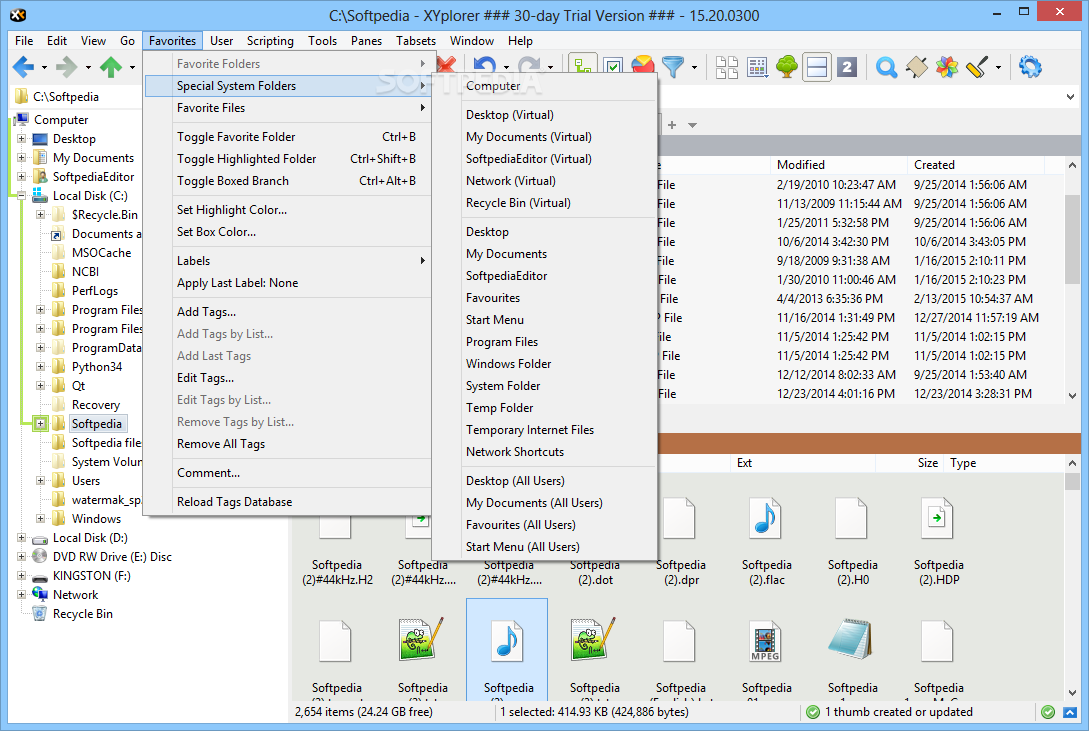Select the Softpedia (2).HDP file thumbnail

pos(938,542)
